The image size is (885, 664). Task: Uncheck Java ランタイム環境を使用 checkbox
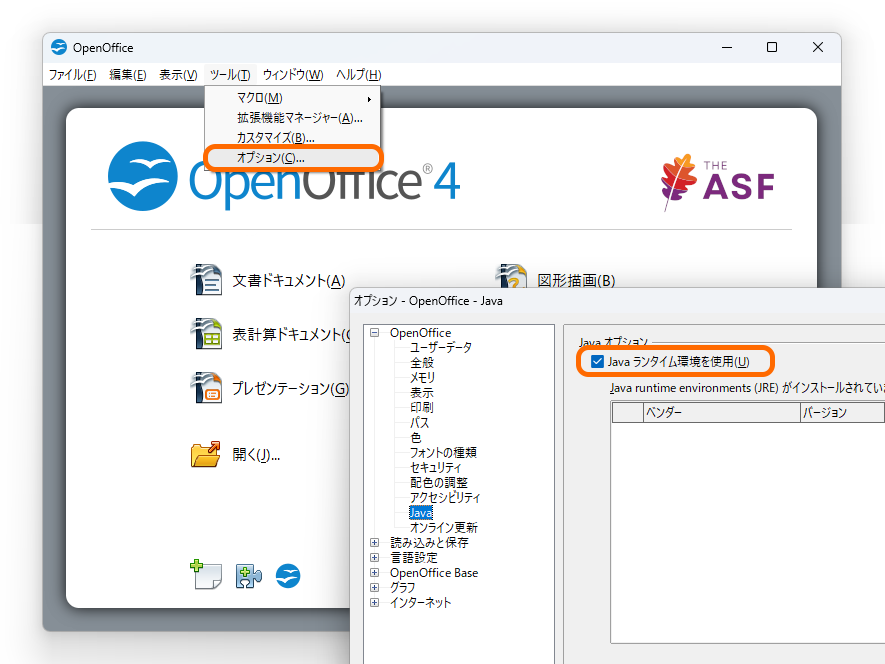(x=597, y=361)
